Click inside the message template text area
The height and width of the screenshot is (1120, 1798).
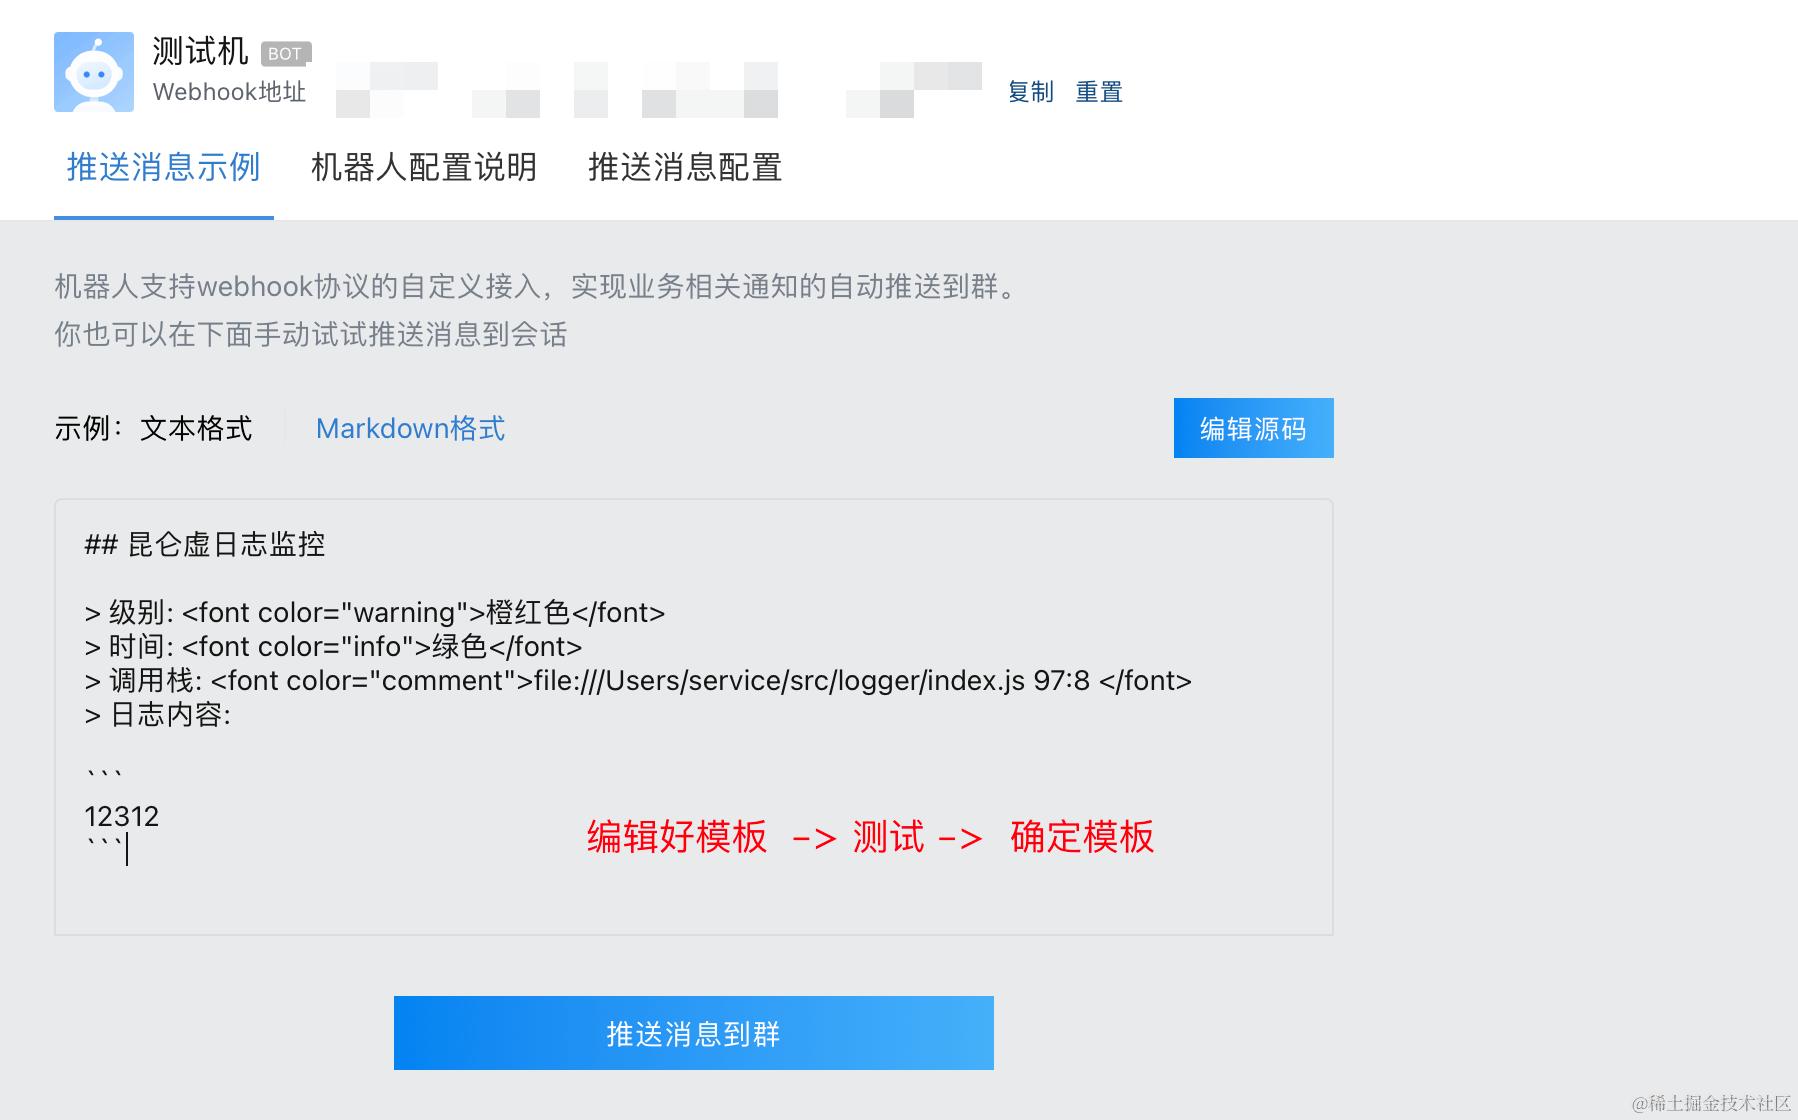693,717
